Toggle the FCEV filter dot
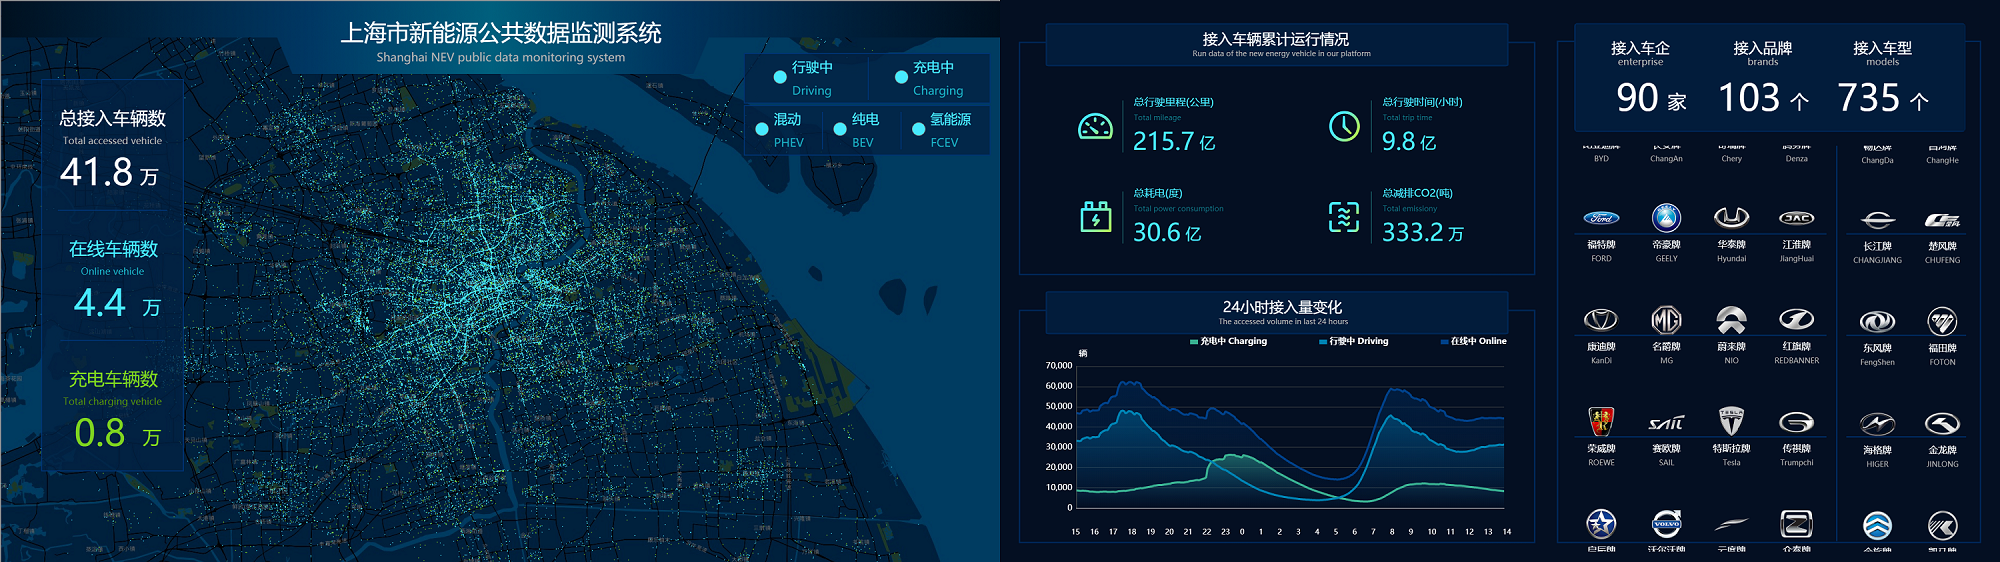The height and width of the screenshot is (562, 2000). pyautogui.click(x=918, y=129)
